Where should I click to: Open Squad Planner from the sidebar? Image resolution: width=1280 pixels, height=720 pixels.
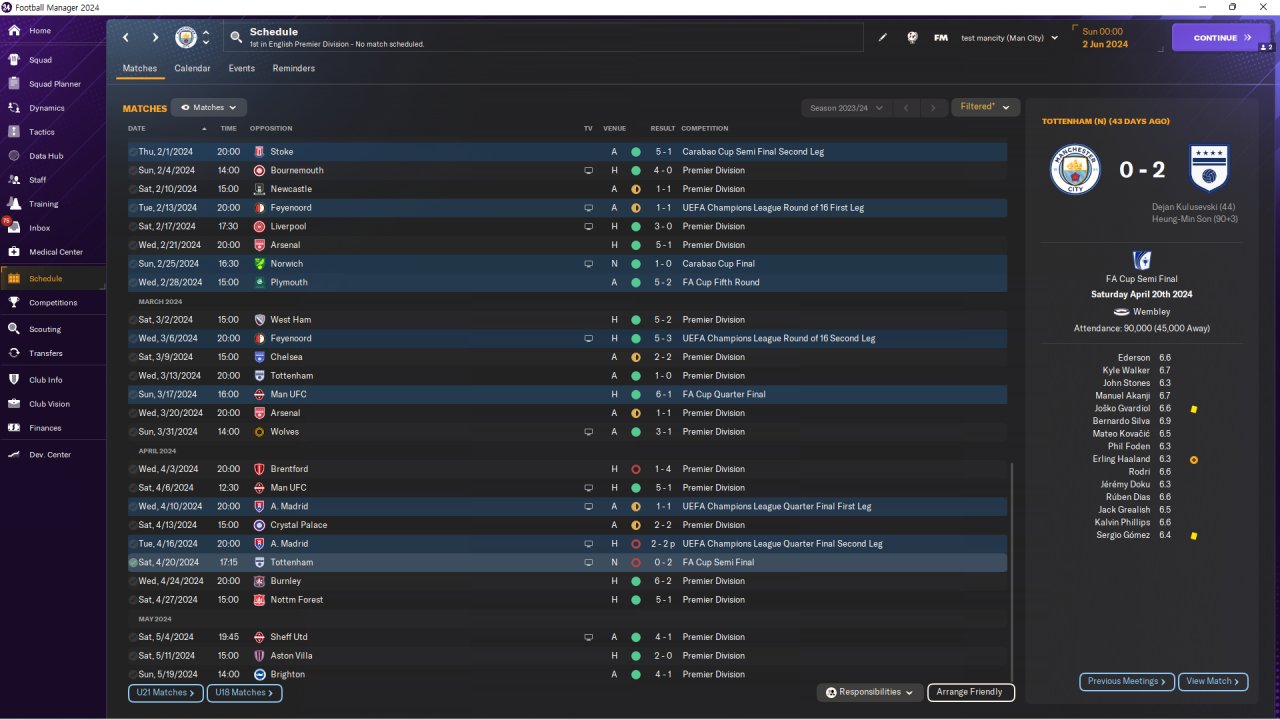click(x=53, y=84)
